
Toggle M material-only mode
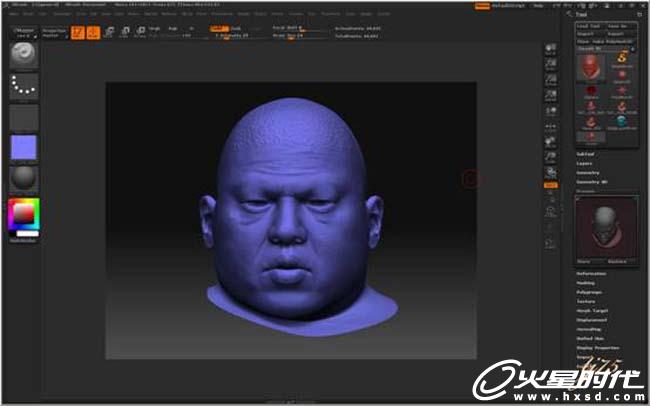pos(192,29)
